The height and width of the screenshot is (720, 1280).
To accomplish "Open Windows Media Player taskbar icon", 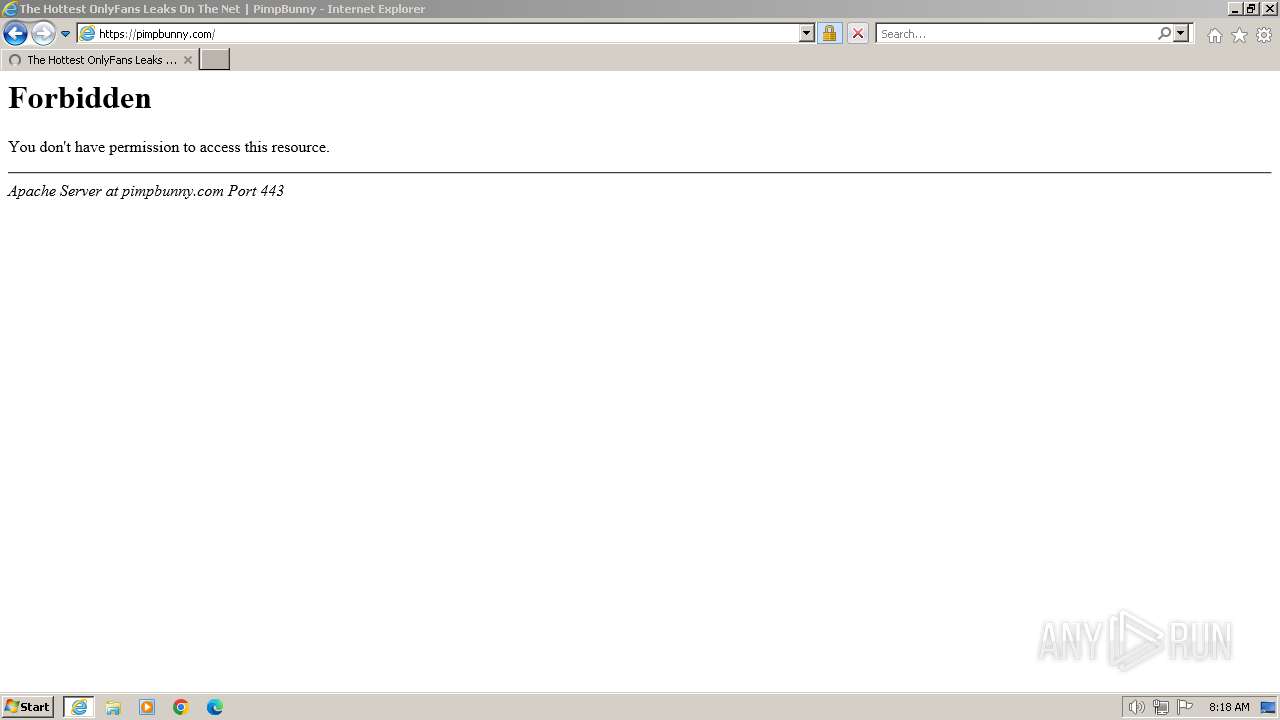I will click(x=147, y=707).
